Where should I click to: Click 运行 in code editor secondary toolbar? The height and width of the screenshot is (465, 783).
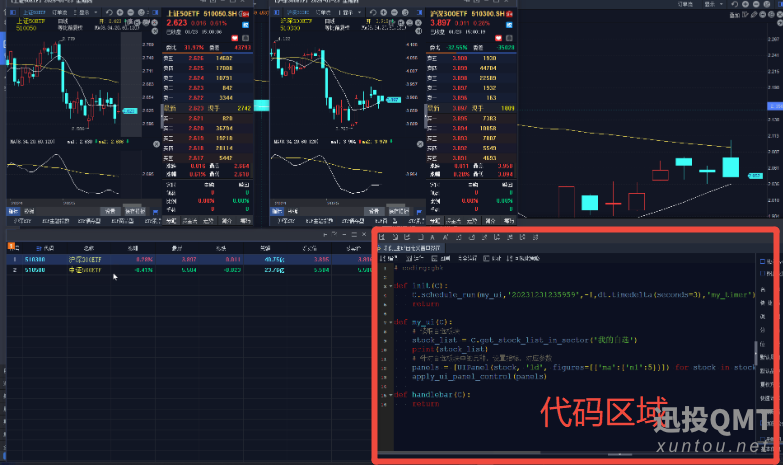(415, 258)
